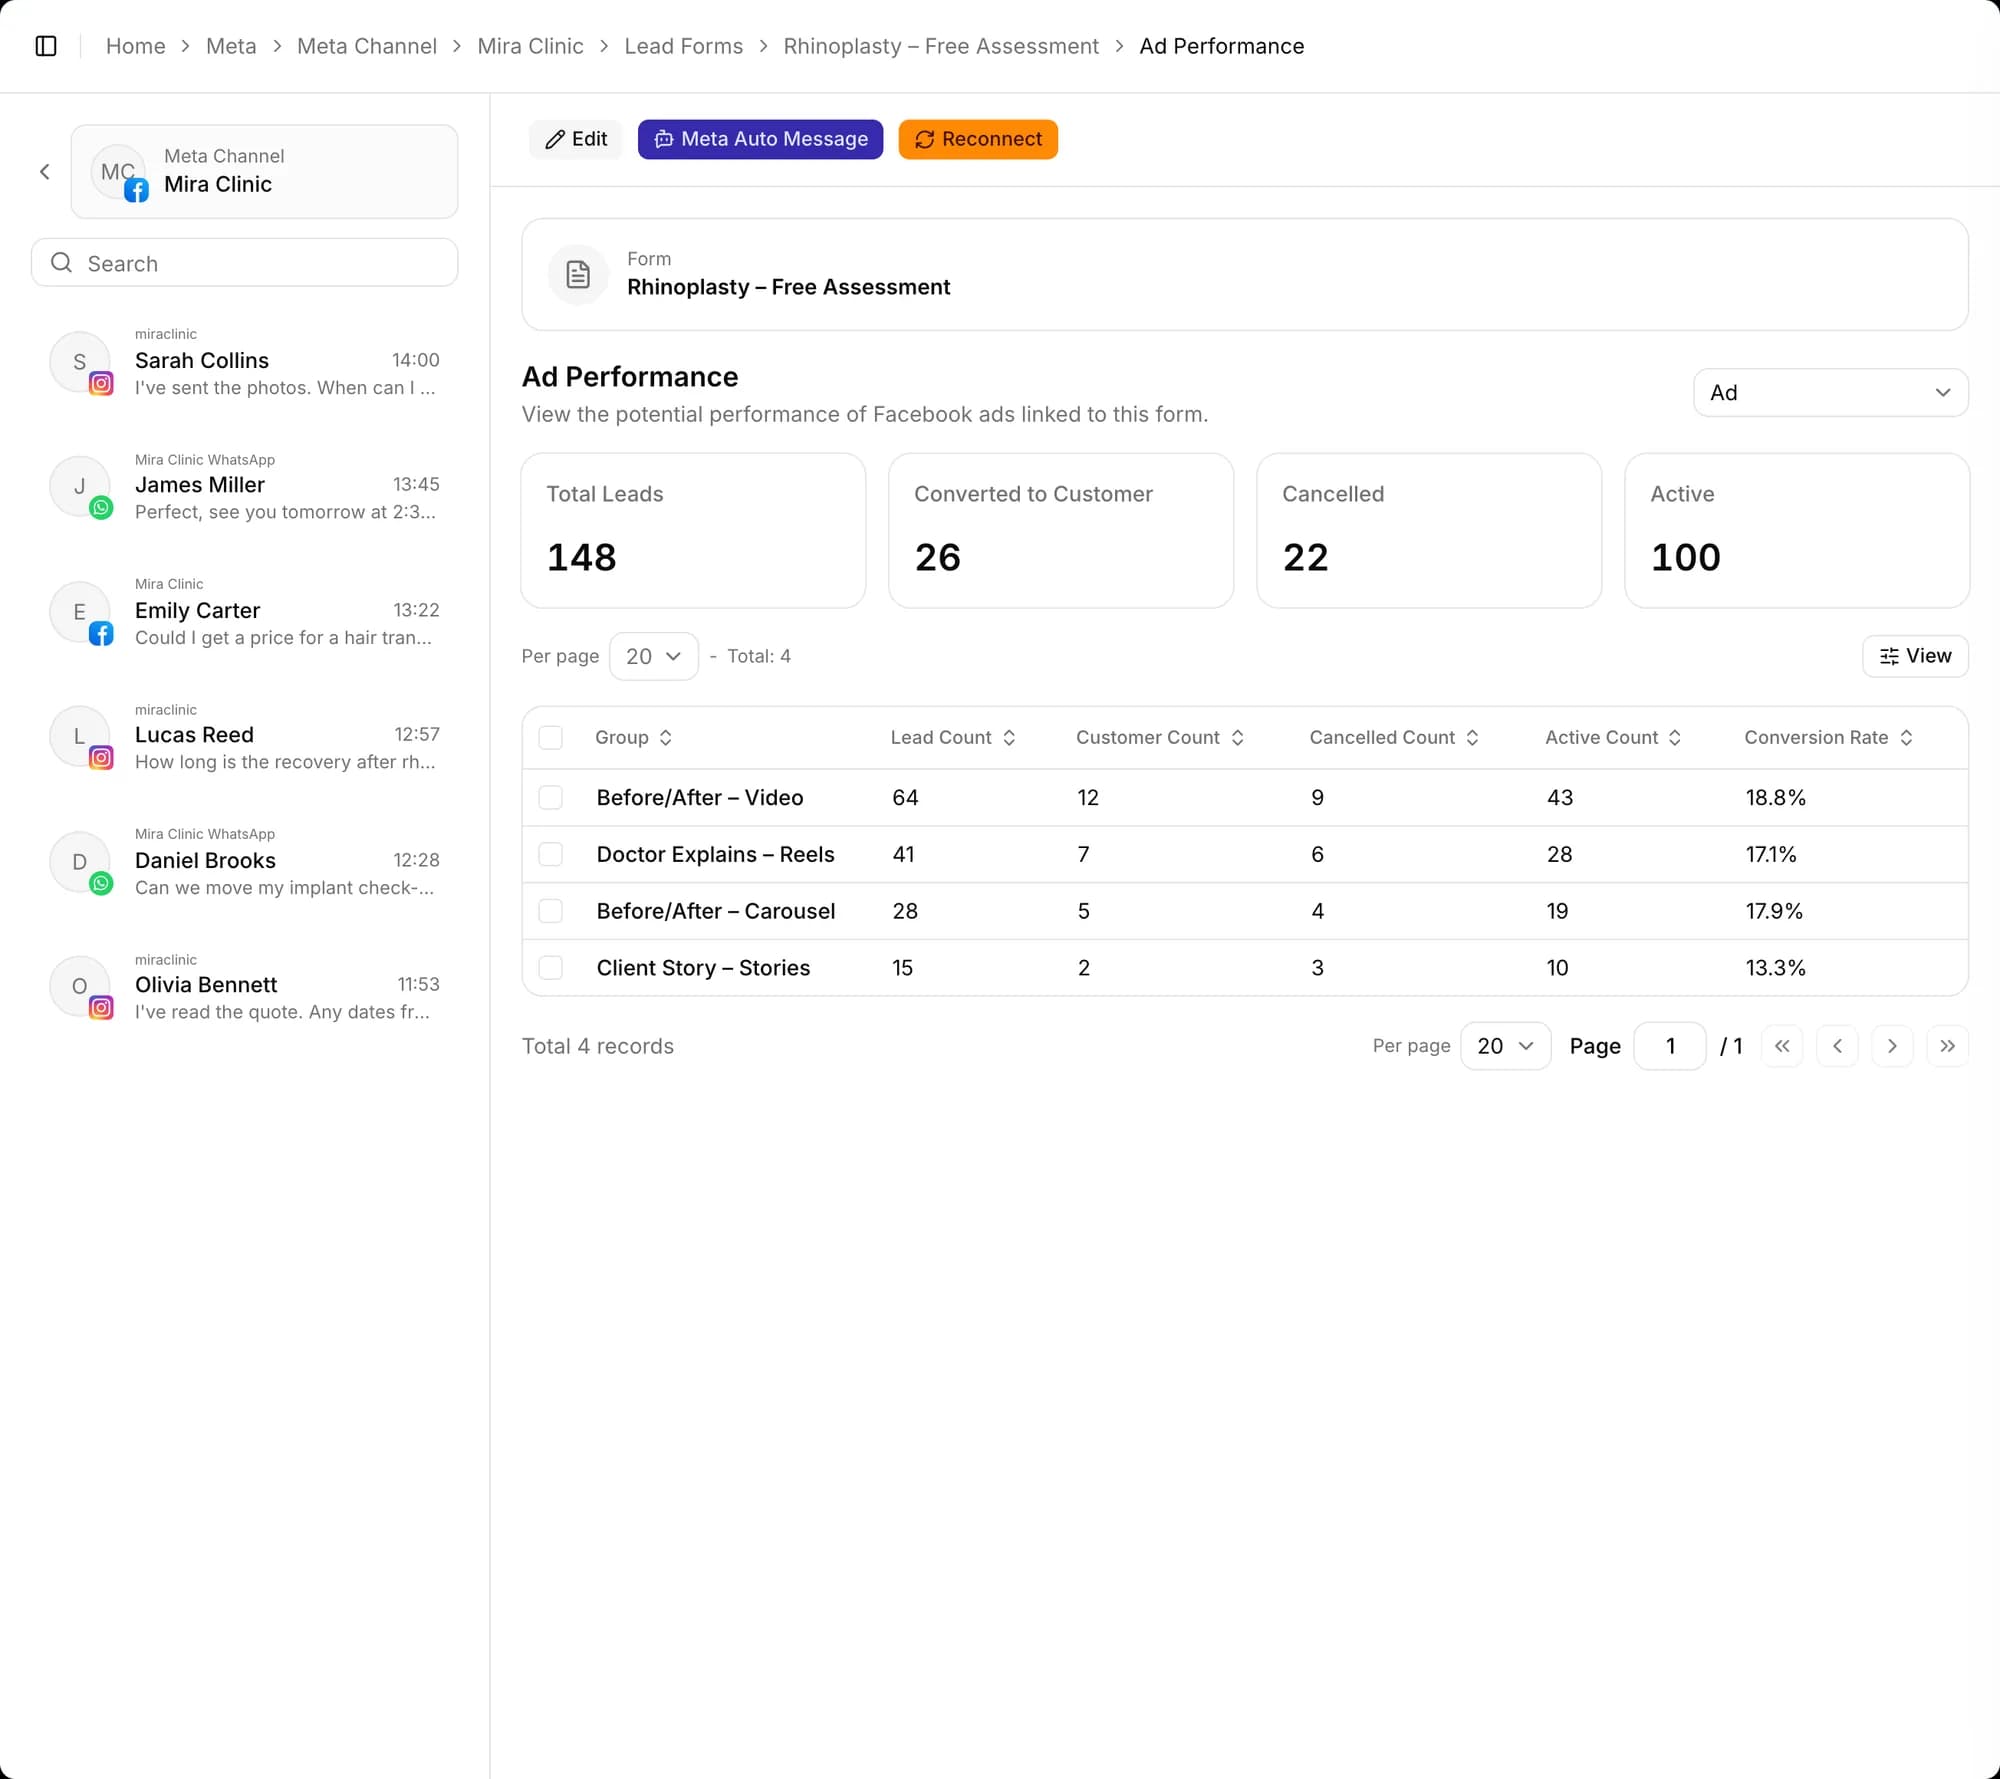Navigate to Lead Forms breadcrumb
Screen dimensions: 2000x1779
[x=684, y=46]
